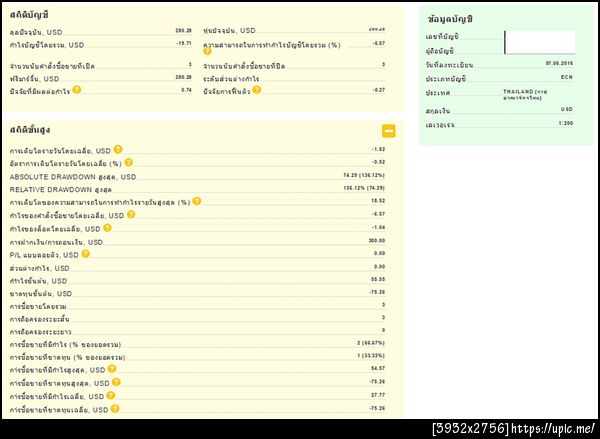Click the largest profit value 54.57
This screenshot has height=439, width=600.
[378, 369]
